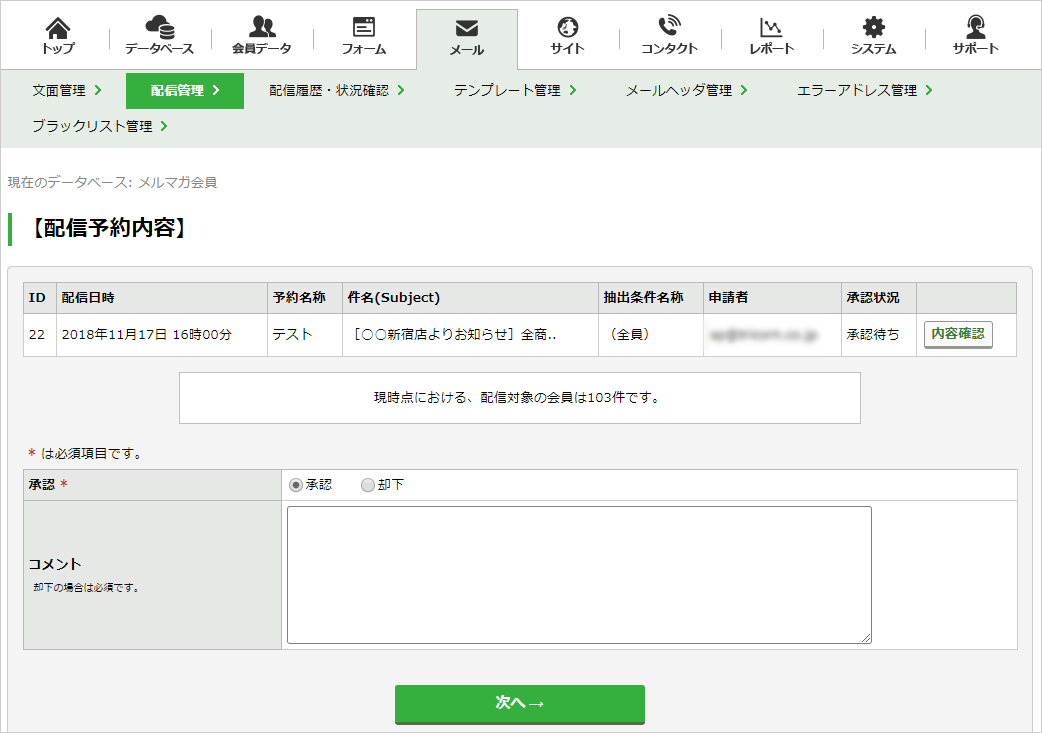The image size is (1042, 733).
Task: Open the コンタクト phone icon
Action: click(669, 27)
